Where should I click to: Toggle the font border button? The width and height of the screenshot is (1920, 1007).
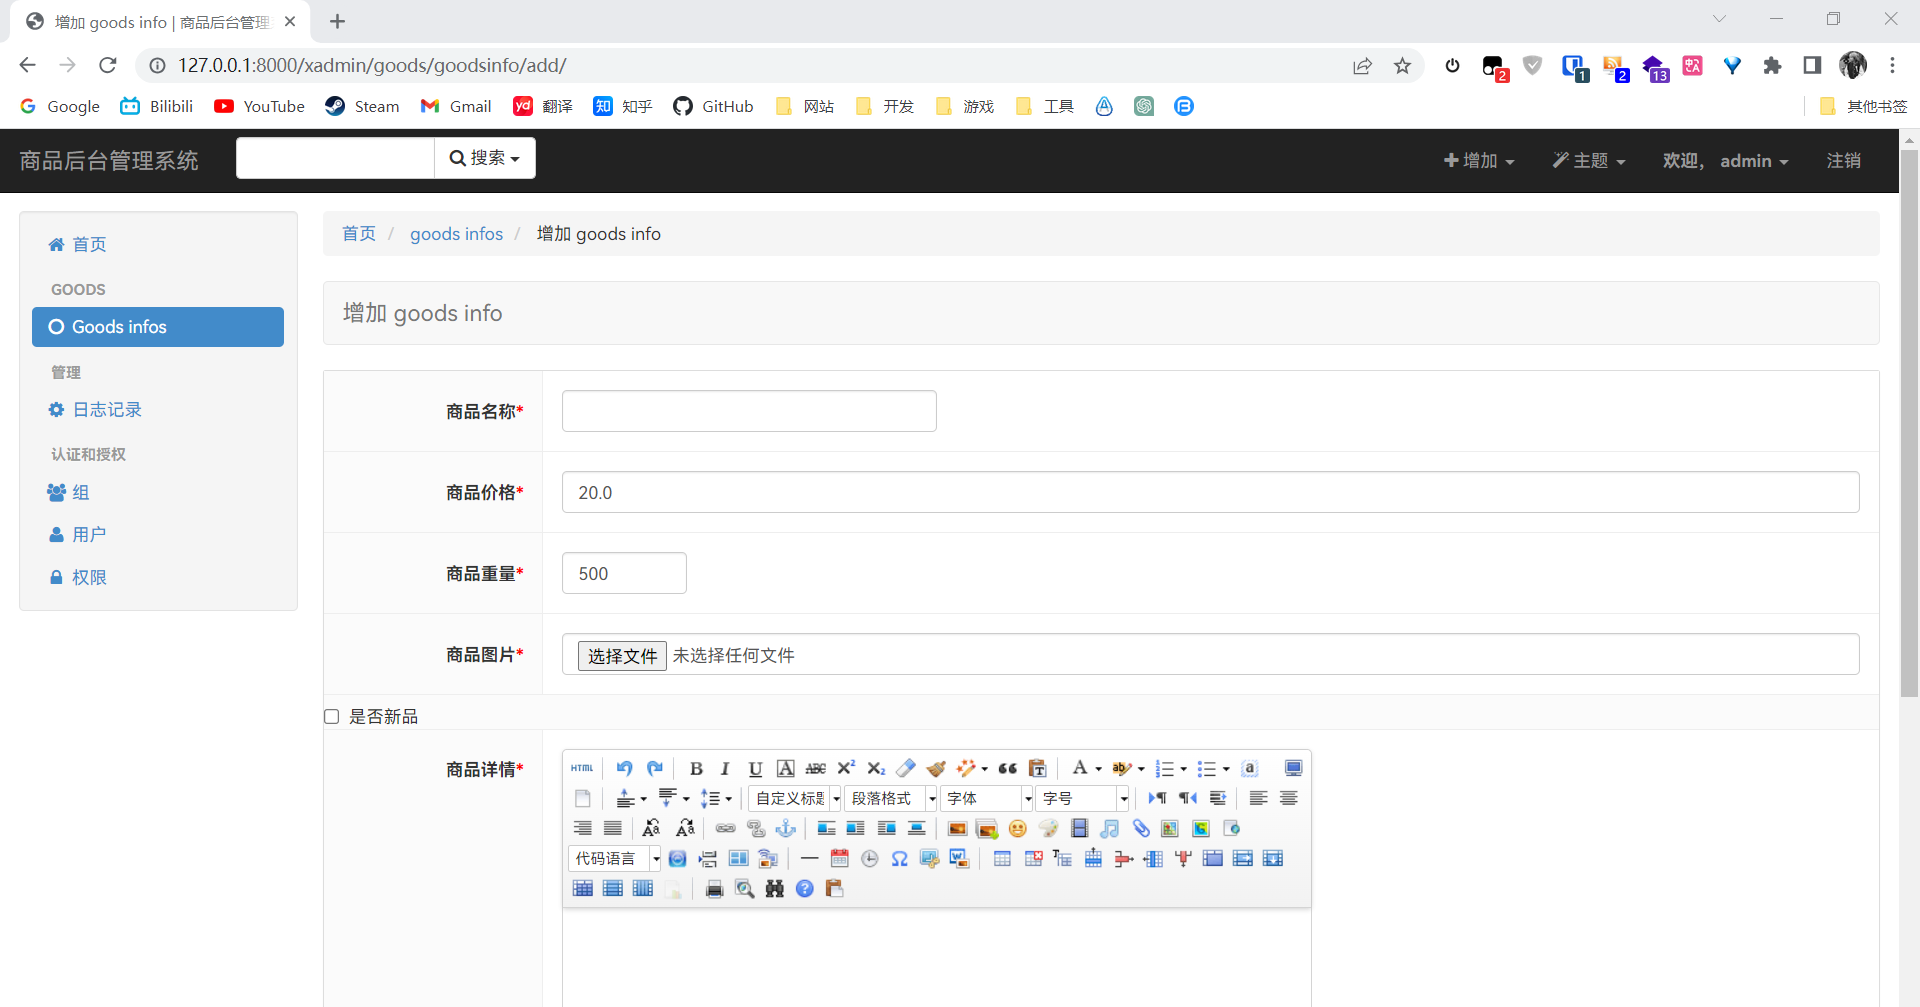[x=786, y=768]
